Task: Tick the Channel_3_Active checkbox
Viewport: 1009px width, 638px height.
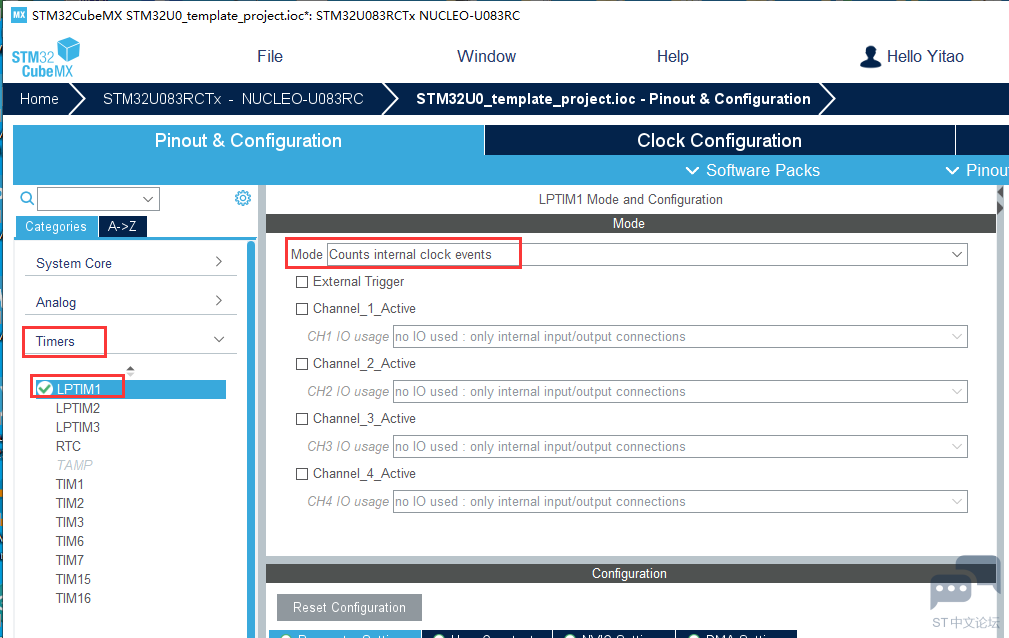Action: pyautogui.click(x=302, y=419)
